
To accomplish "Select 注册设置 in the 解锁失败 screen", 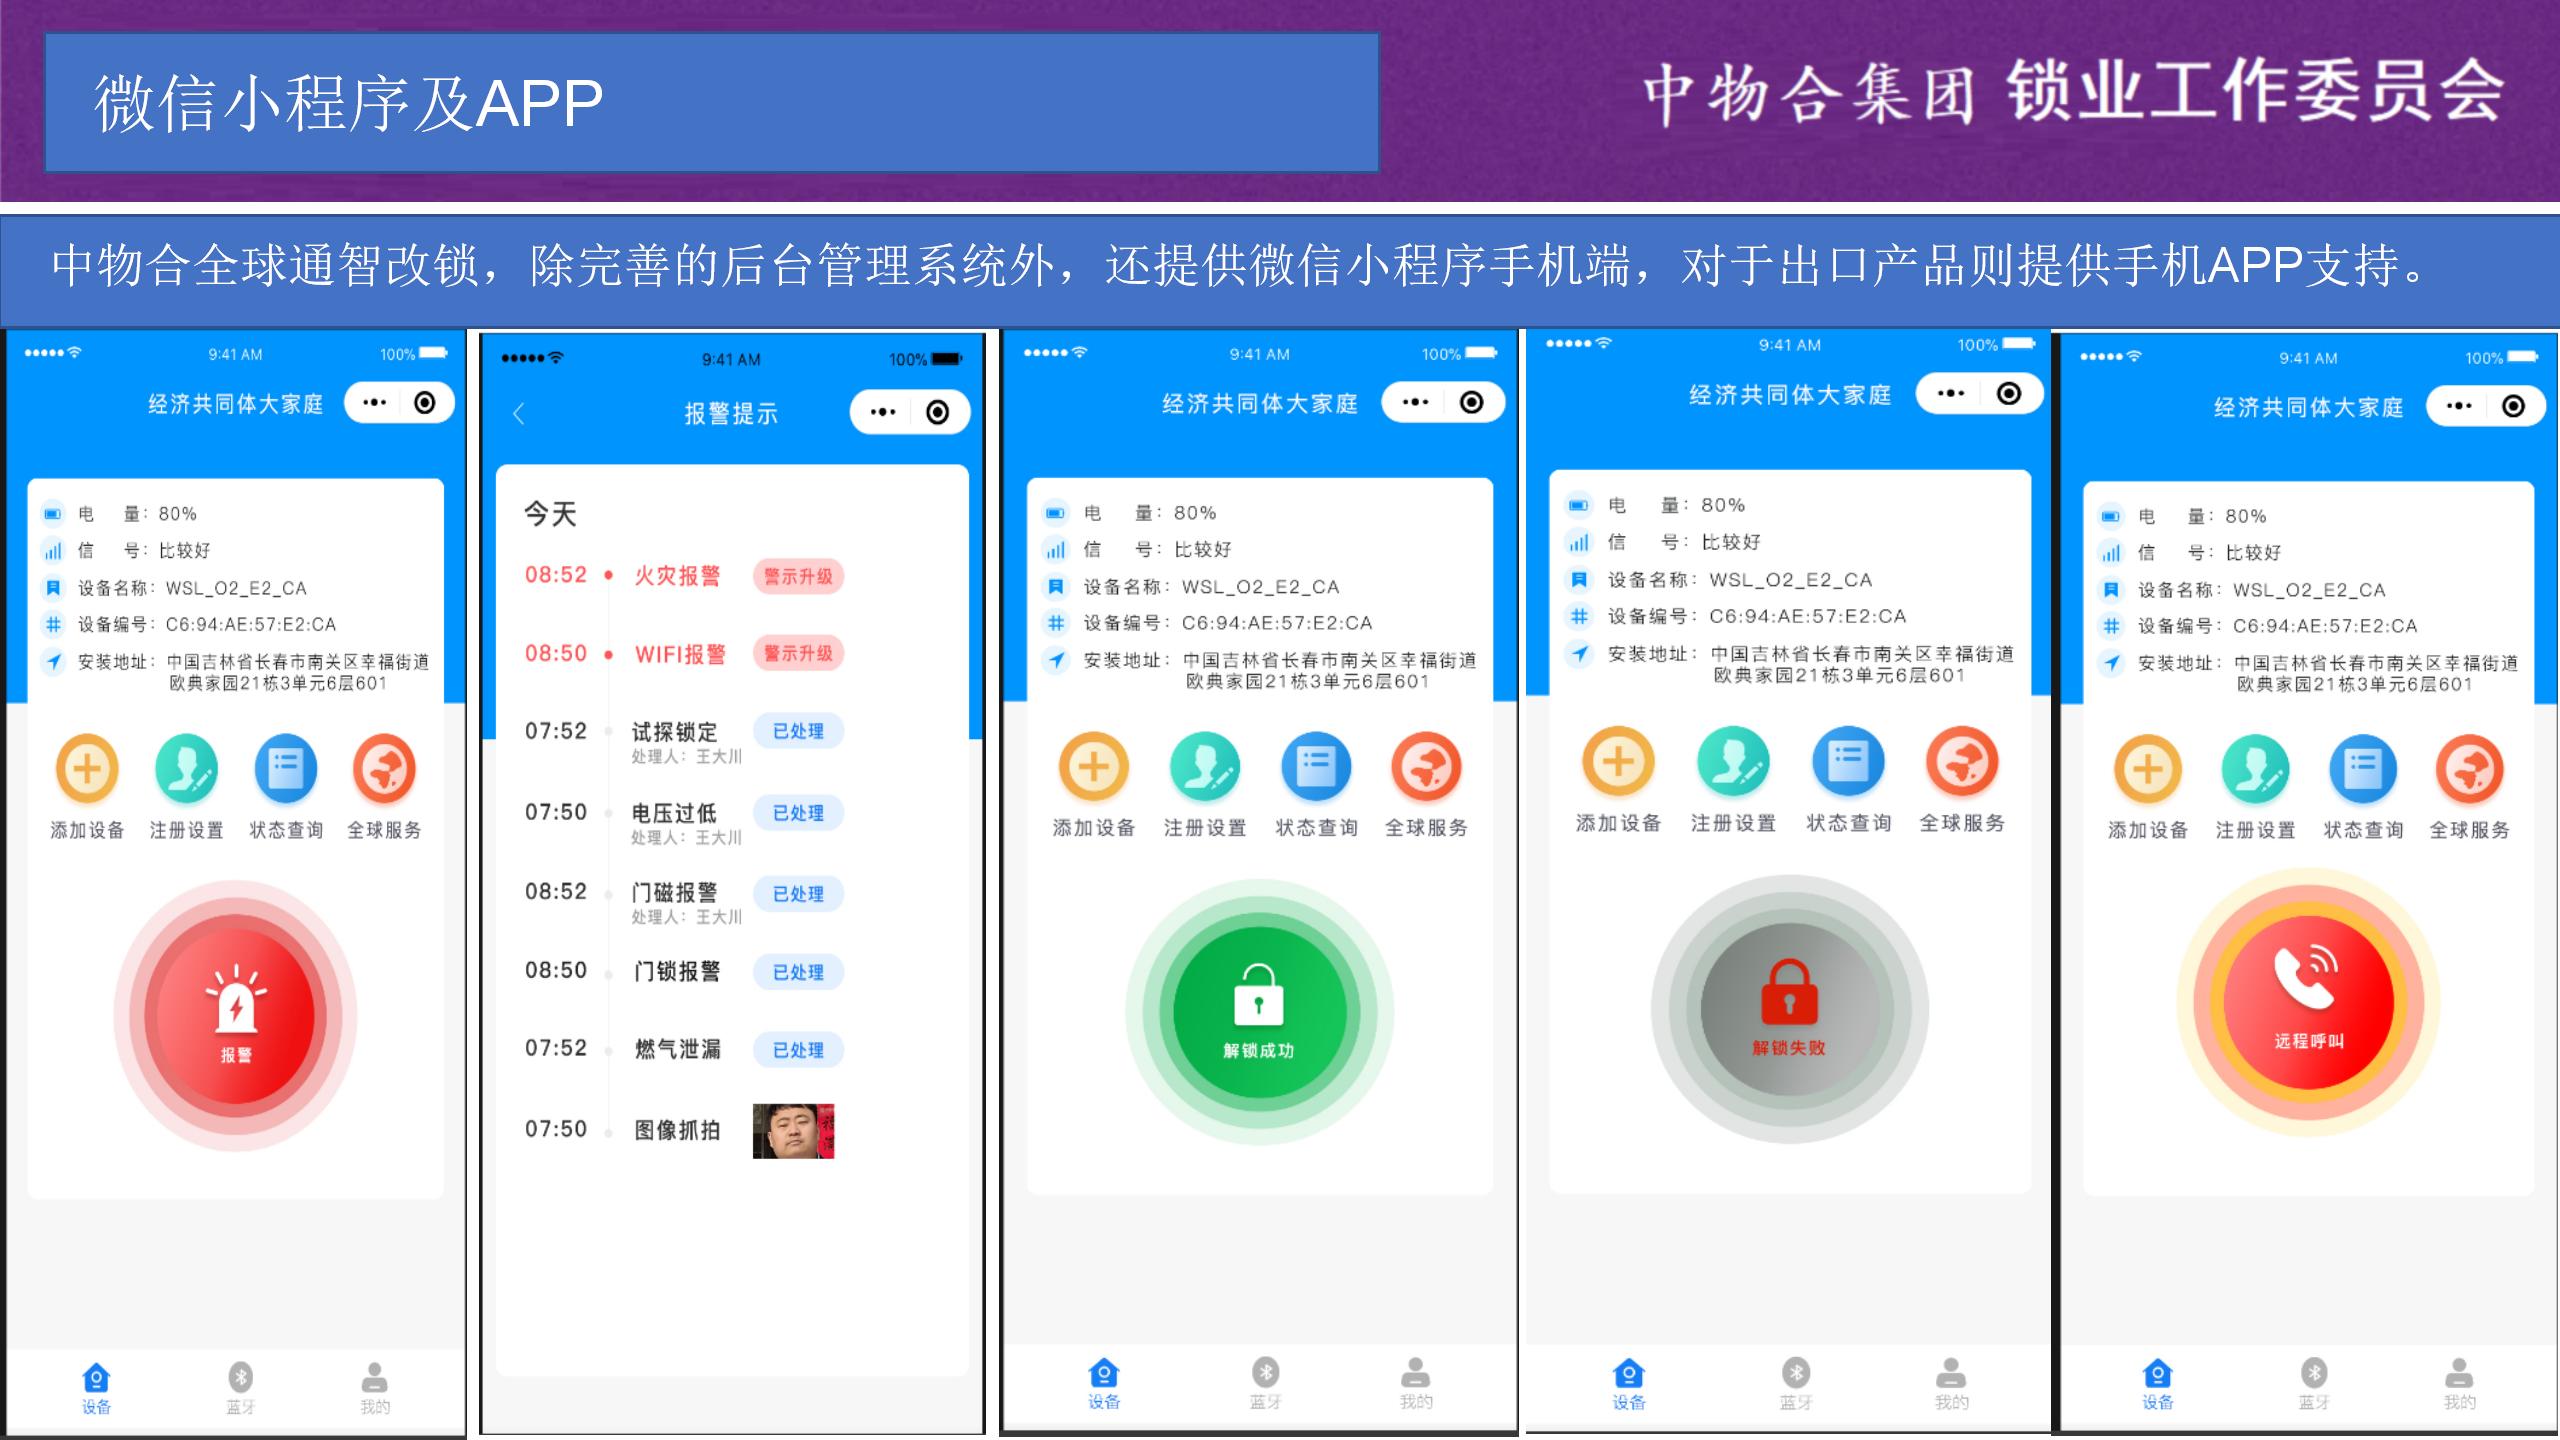I will point(1733,762).
